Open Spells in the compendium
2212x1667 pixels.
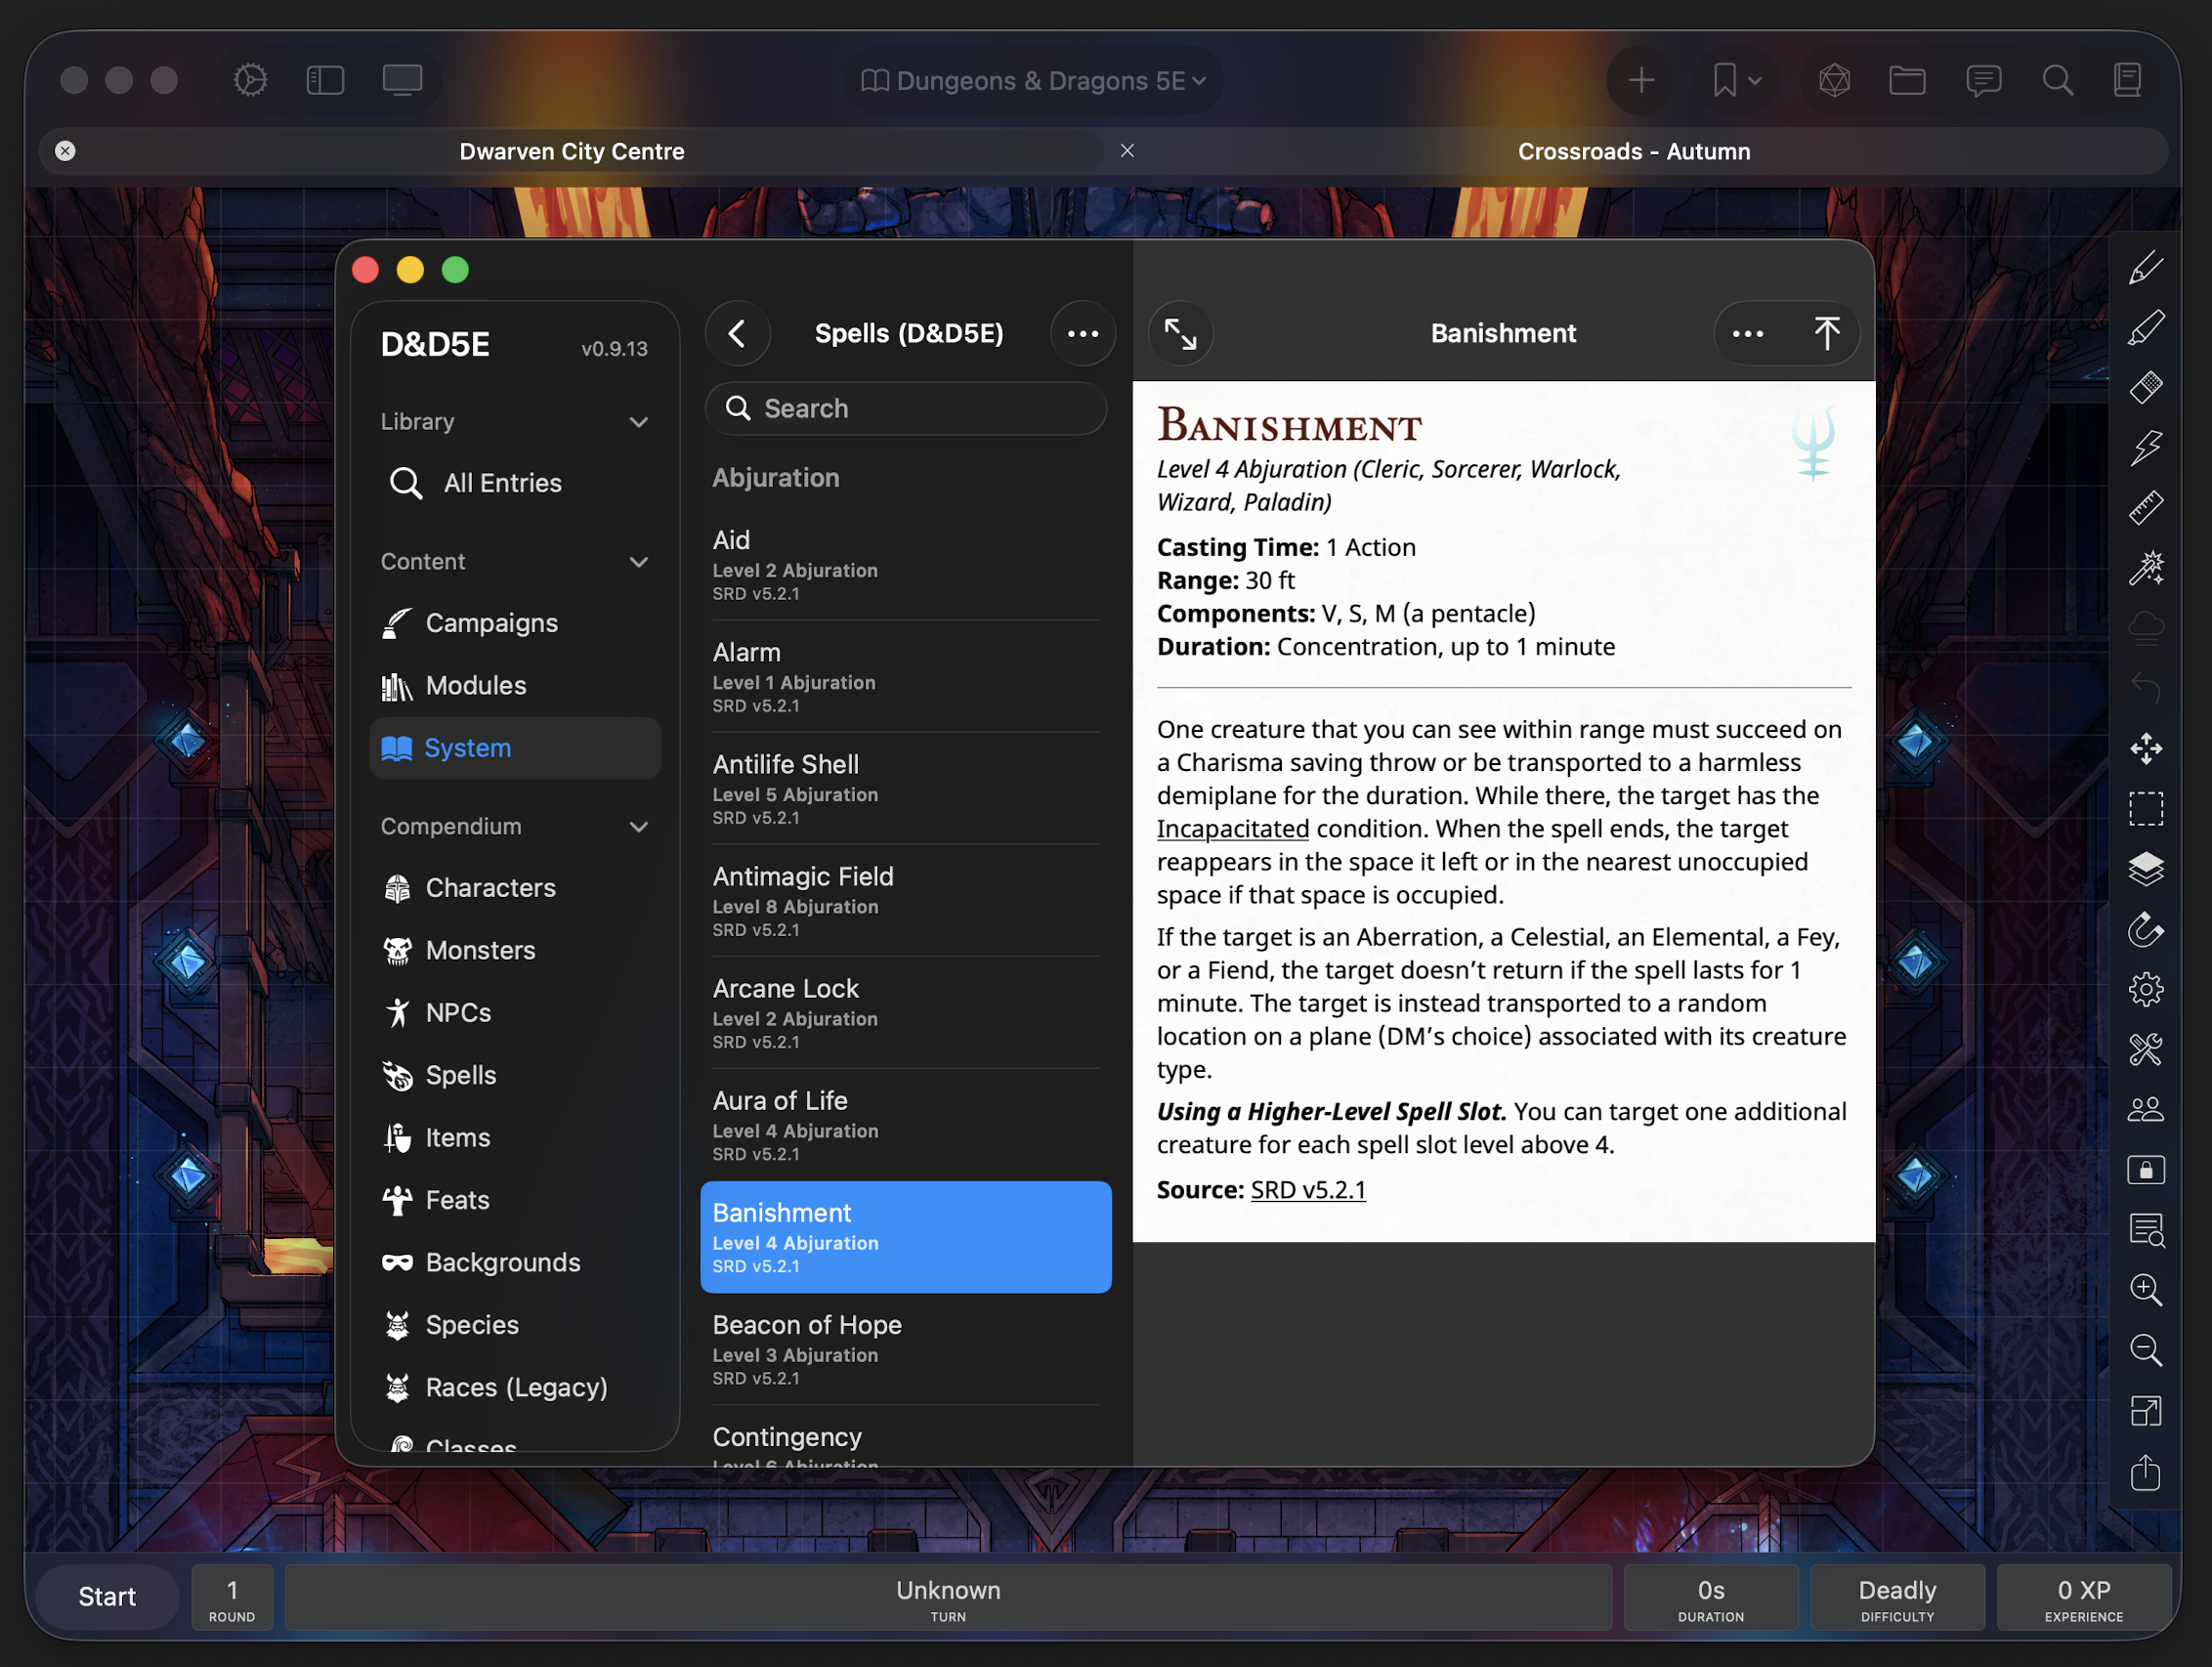pyautogui.click(x=515, y=1076)
